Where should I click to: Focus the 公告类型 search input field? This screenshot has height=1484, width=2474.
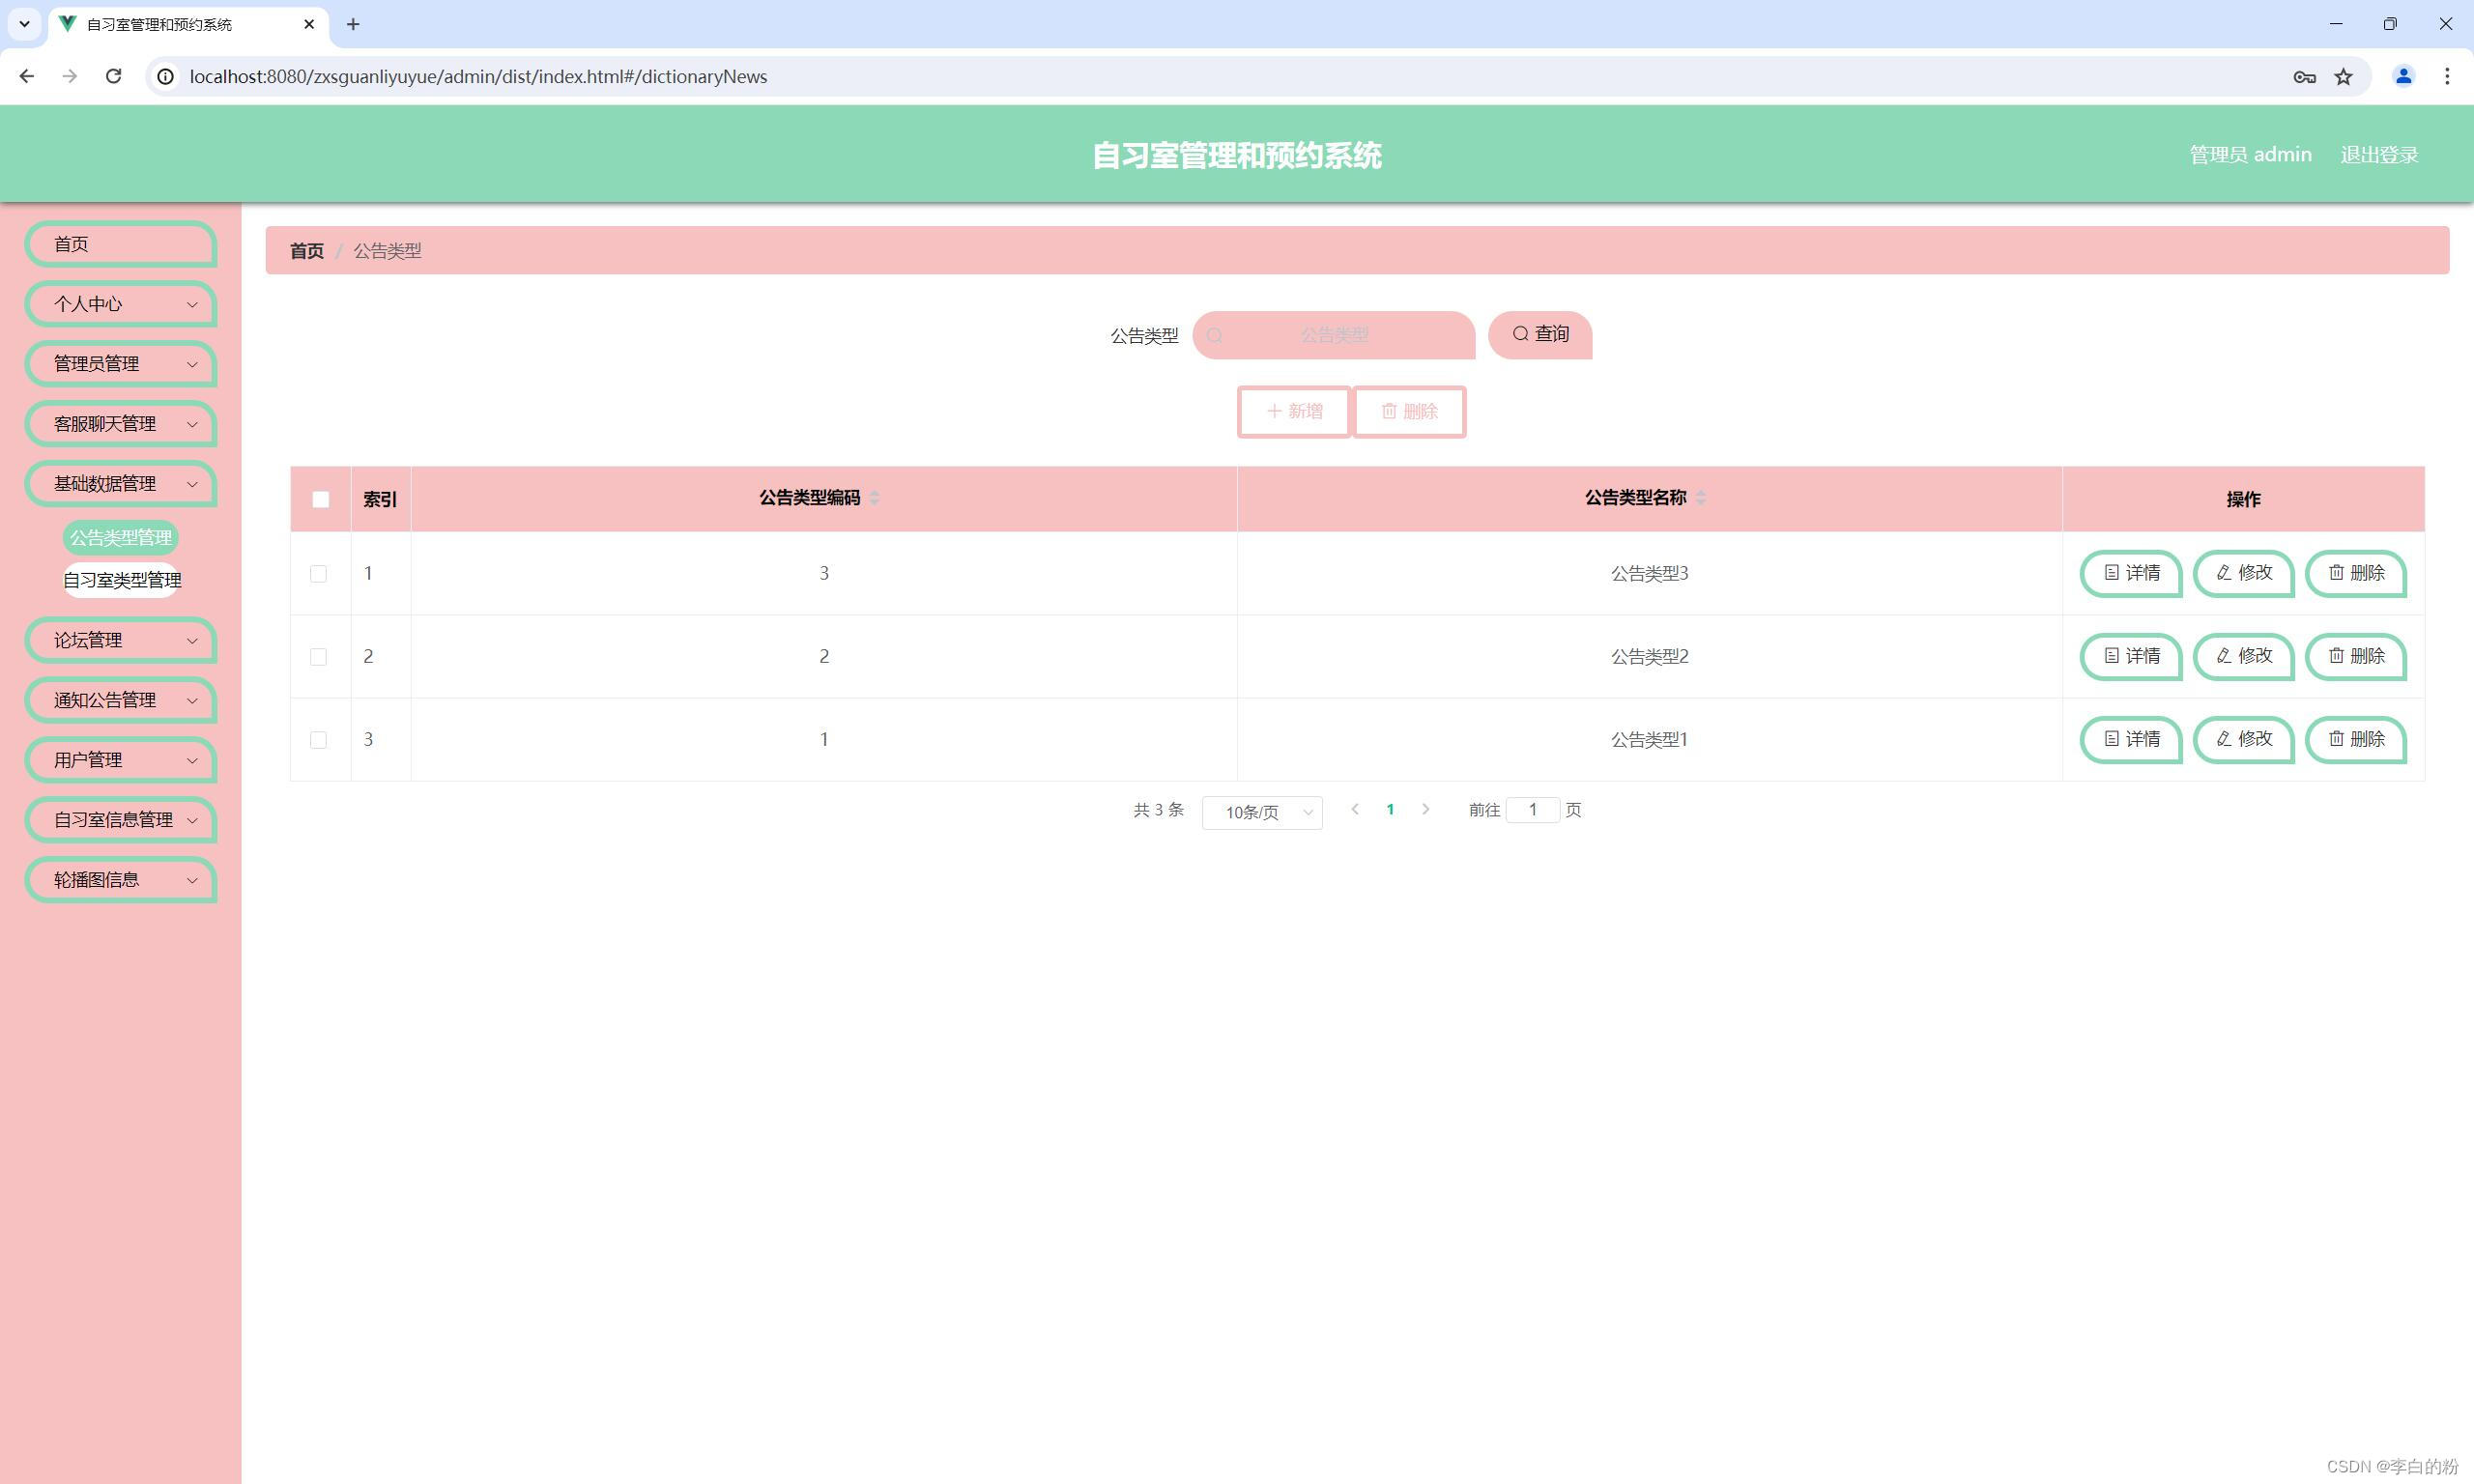pyautogui.click(x=1334, y=335)
